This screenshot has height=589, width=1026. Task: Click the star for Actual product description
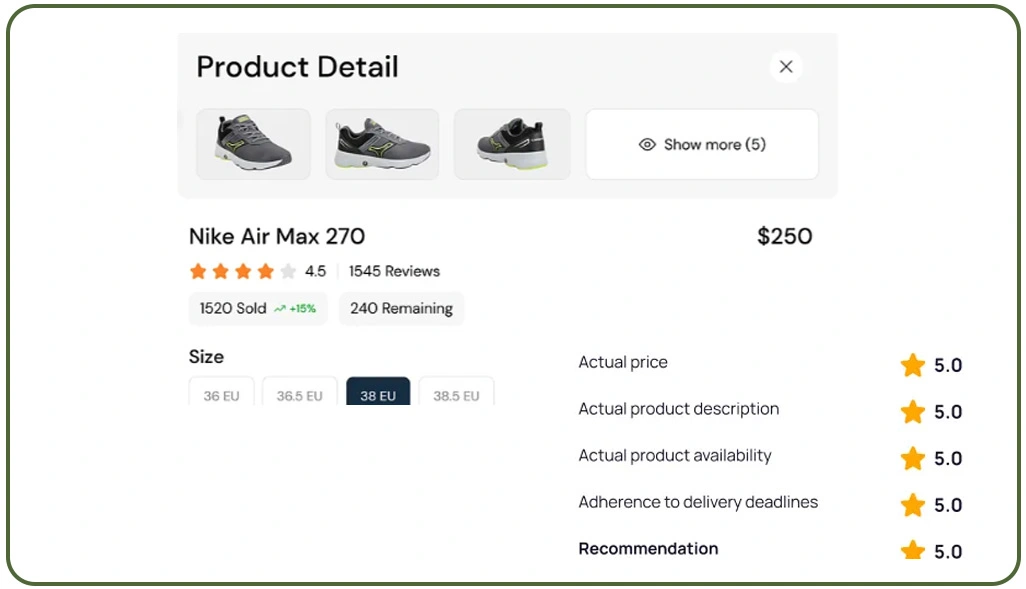pos(912,412)
